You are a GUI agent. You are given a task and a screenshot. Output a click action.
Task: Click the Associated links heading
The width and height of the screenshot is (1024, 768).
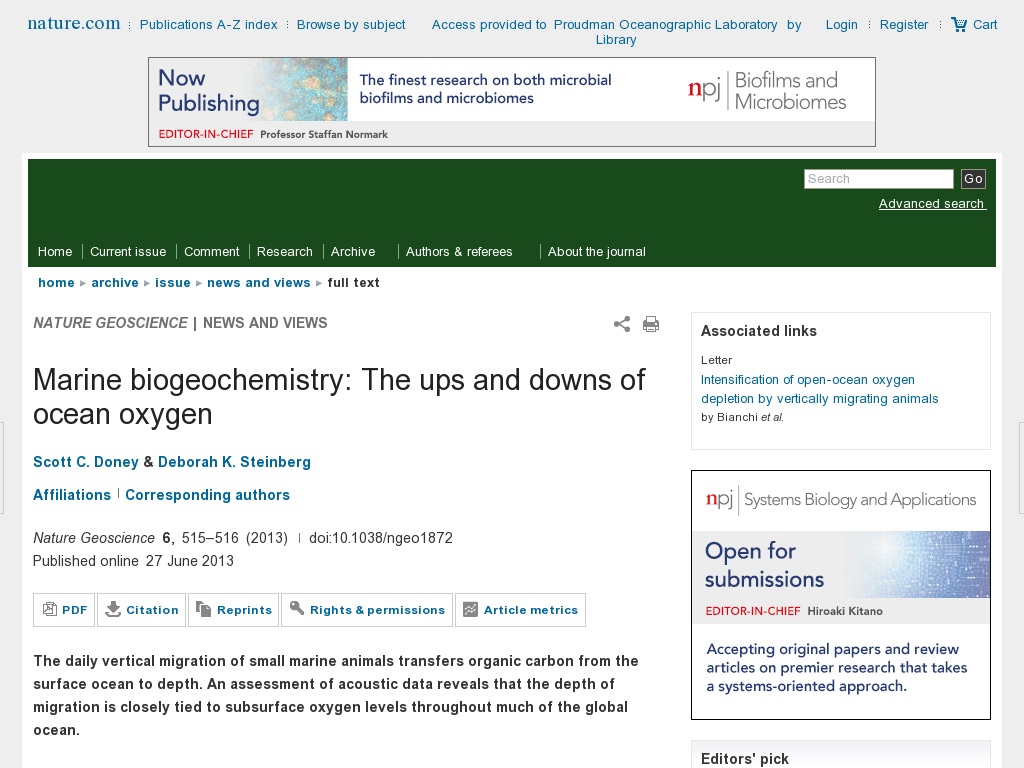tap(759, 331)
